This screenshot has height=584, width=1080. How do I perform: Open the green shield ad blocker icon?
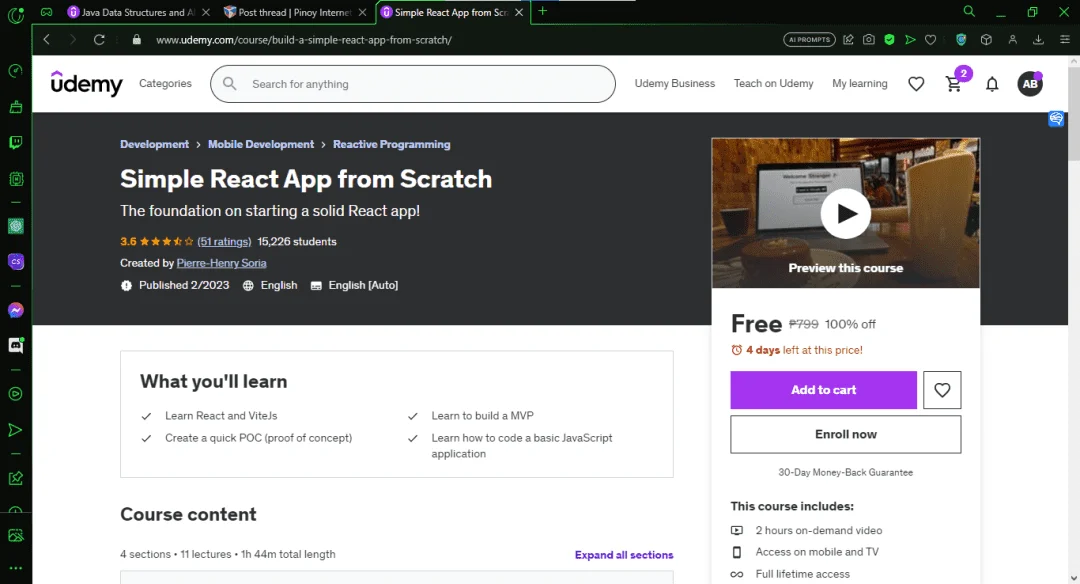coord(889,39)
